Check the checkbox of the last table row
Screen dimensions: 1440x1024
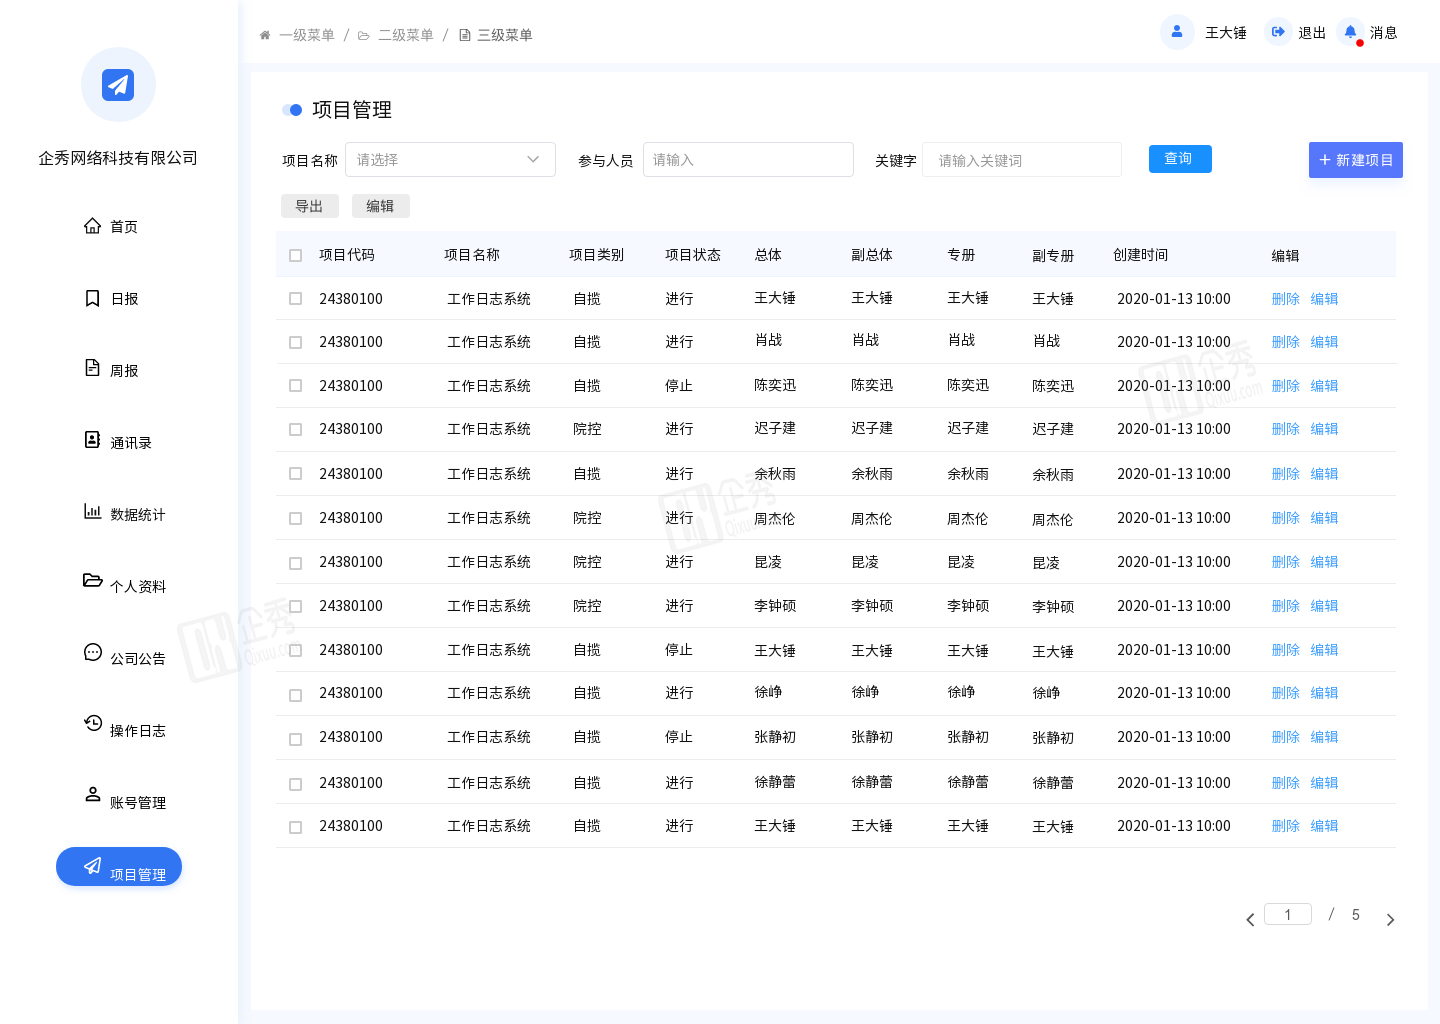pos(295,827)
